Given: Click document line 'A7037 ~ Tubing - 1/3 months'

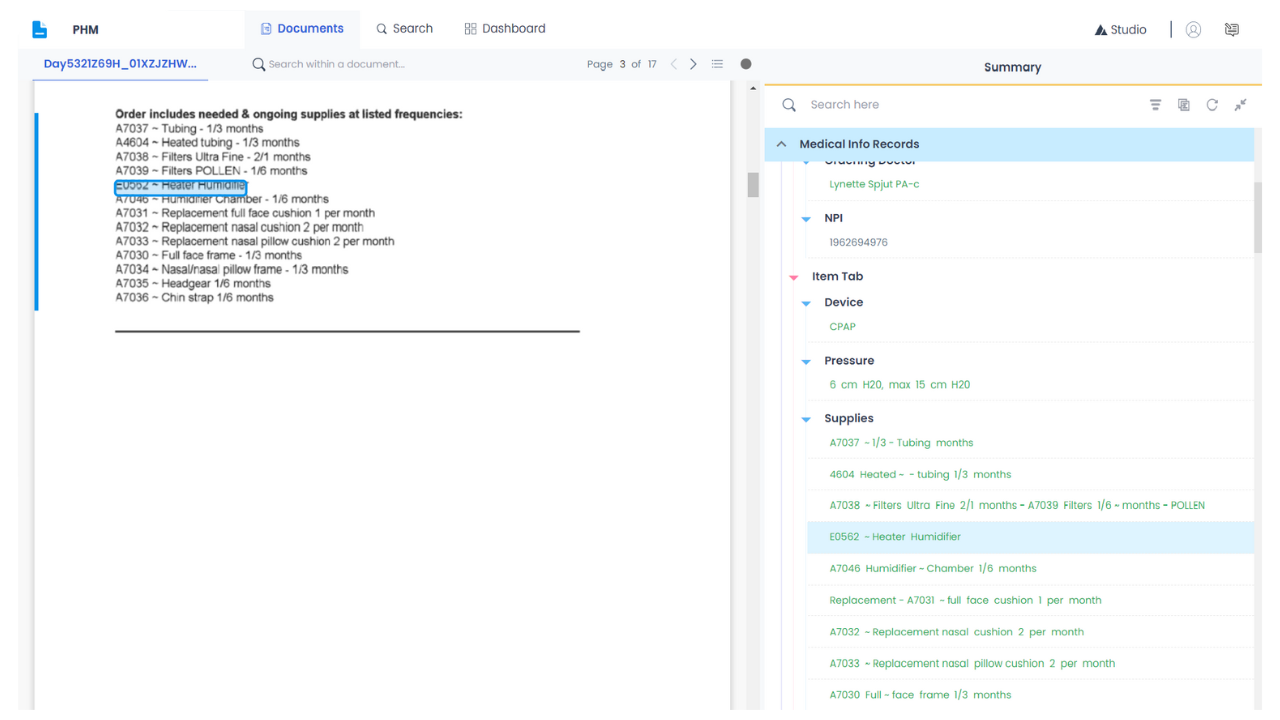Looking at the screenshot, I should pos(189,129).
